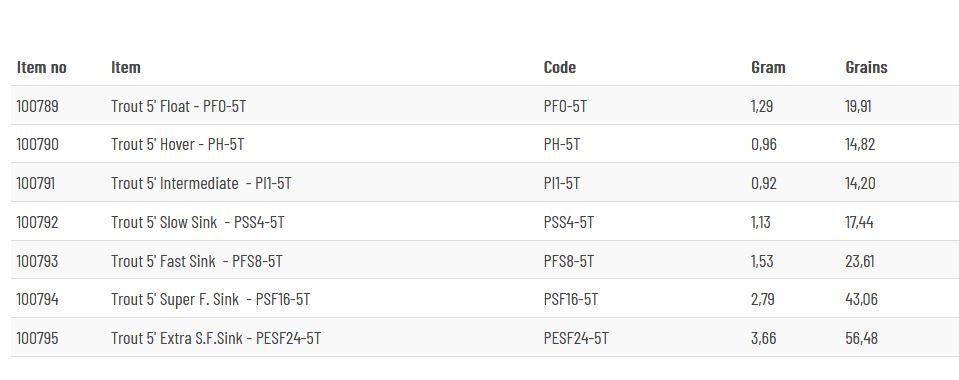Screen dimensions: 959x380
Task: Click the Grains column header
Action: (x=866, y=67)
